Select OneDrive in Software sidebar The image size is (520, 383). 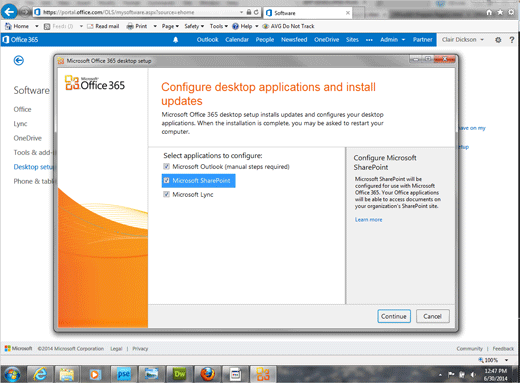point(28,138)
